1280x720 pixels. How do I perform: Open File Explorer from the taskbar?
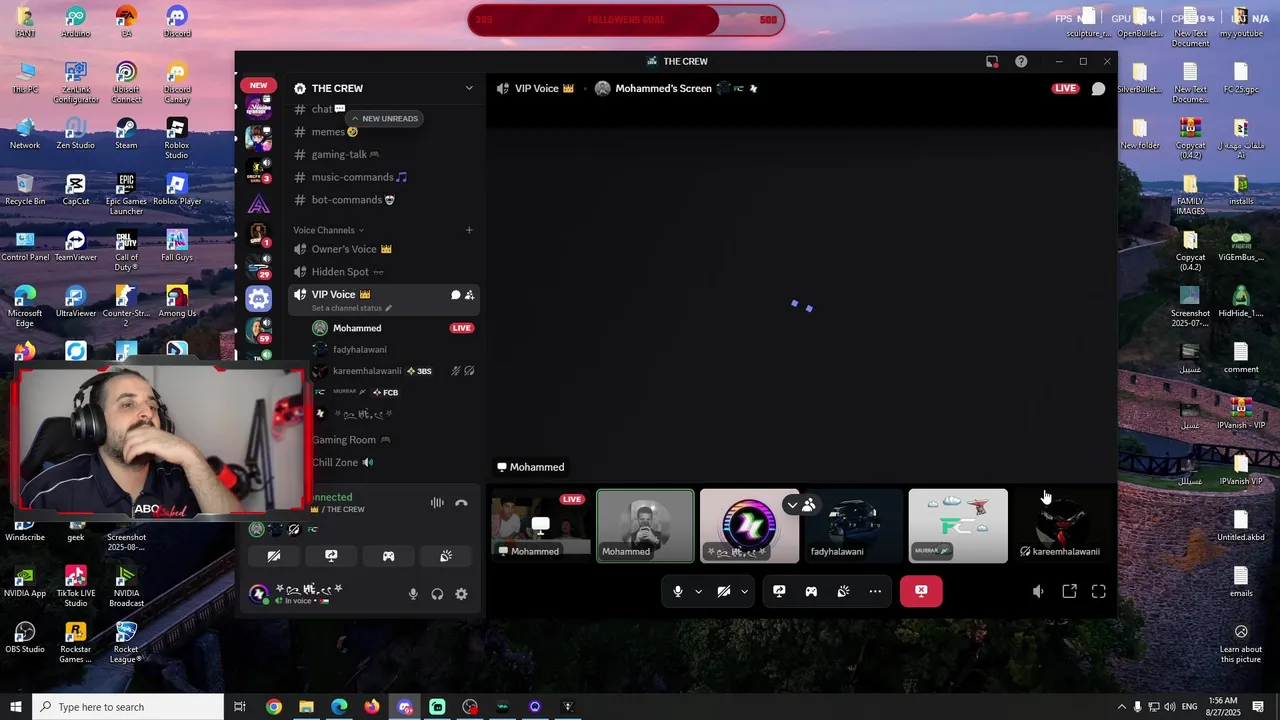click(x=306, y=707)
